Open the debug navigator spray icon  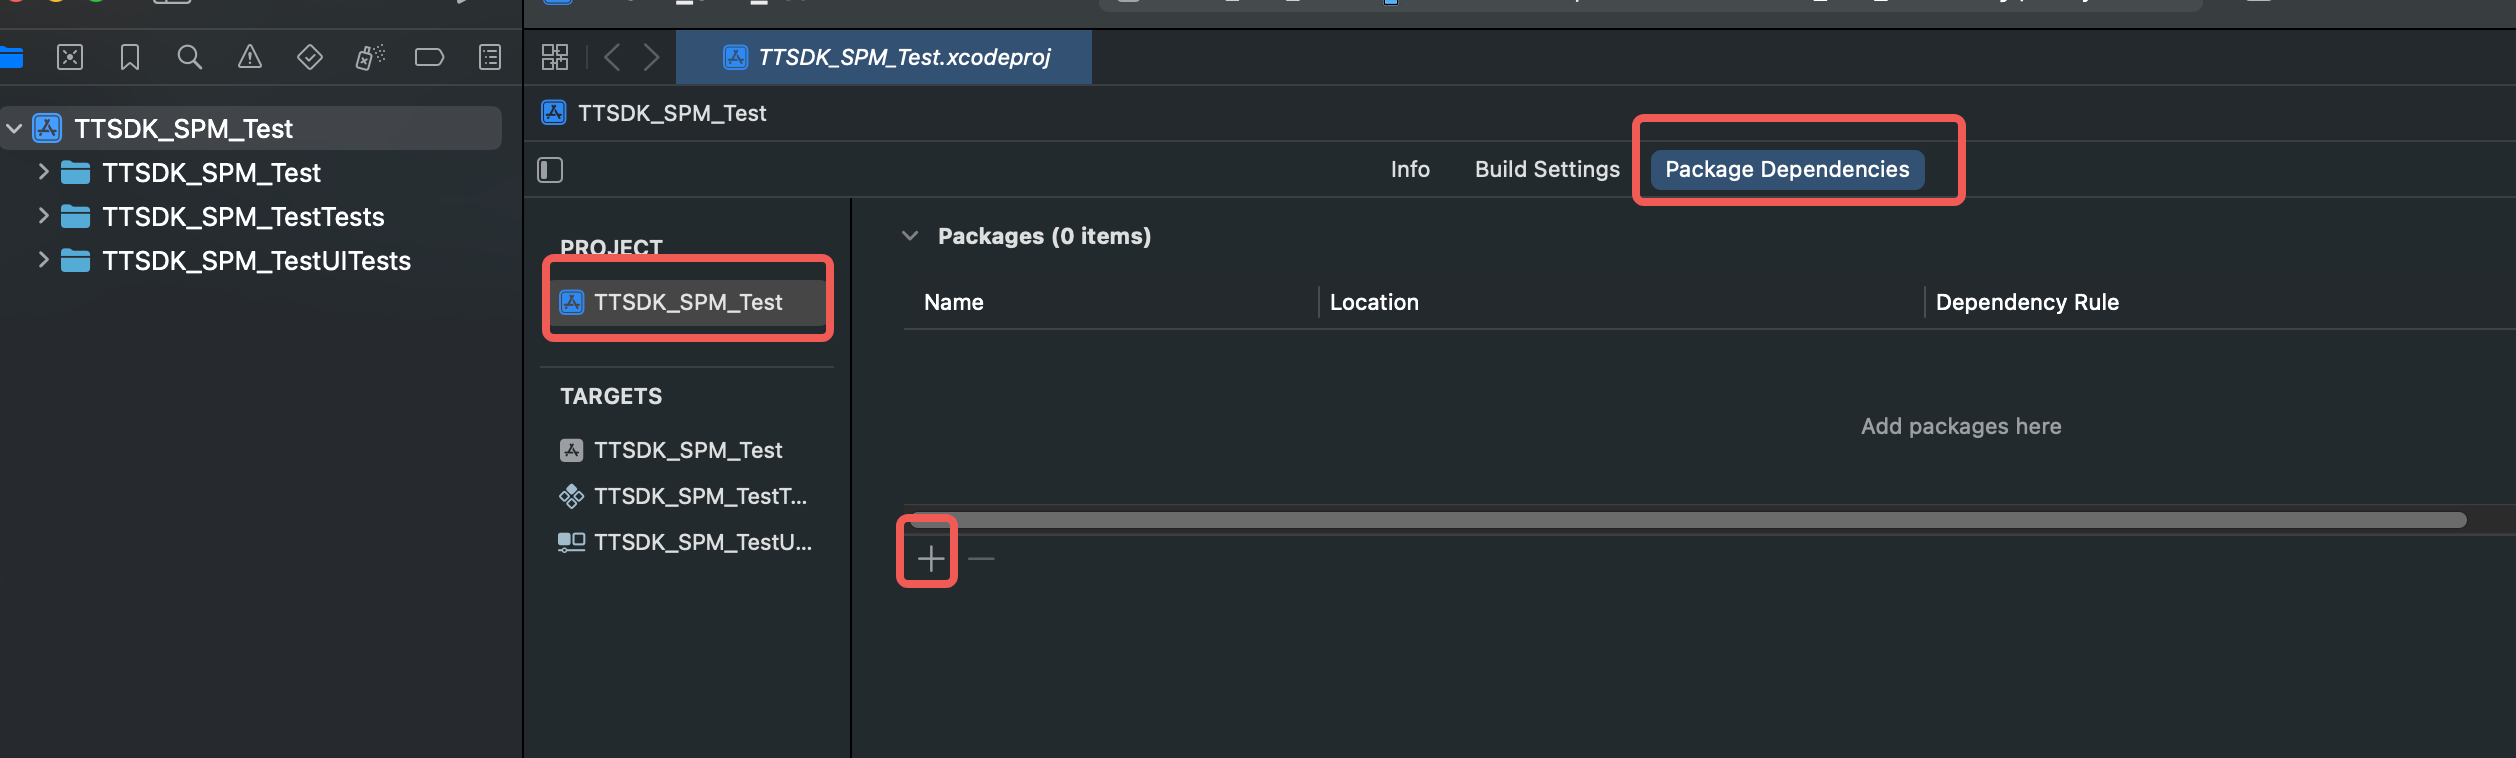tap(370, 58)
